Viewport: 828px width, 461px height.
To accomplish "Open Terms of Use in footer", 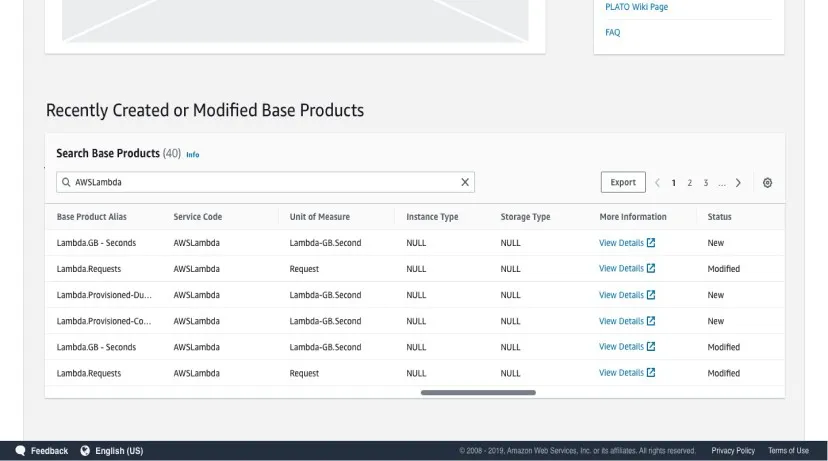I will pyautogui.click(x=788, y=450).
